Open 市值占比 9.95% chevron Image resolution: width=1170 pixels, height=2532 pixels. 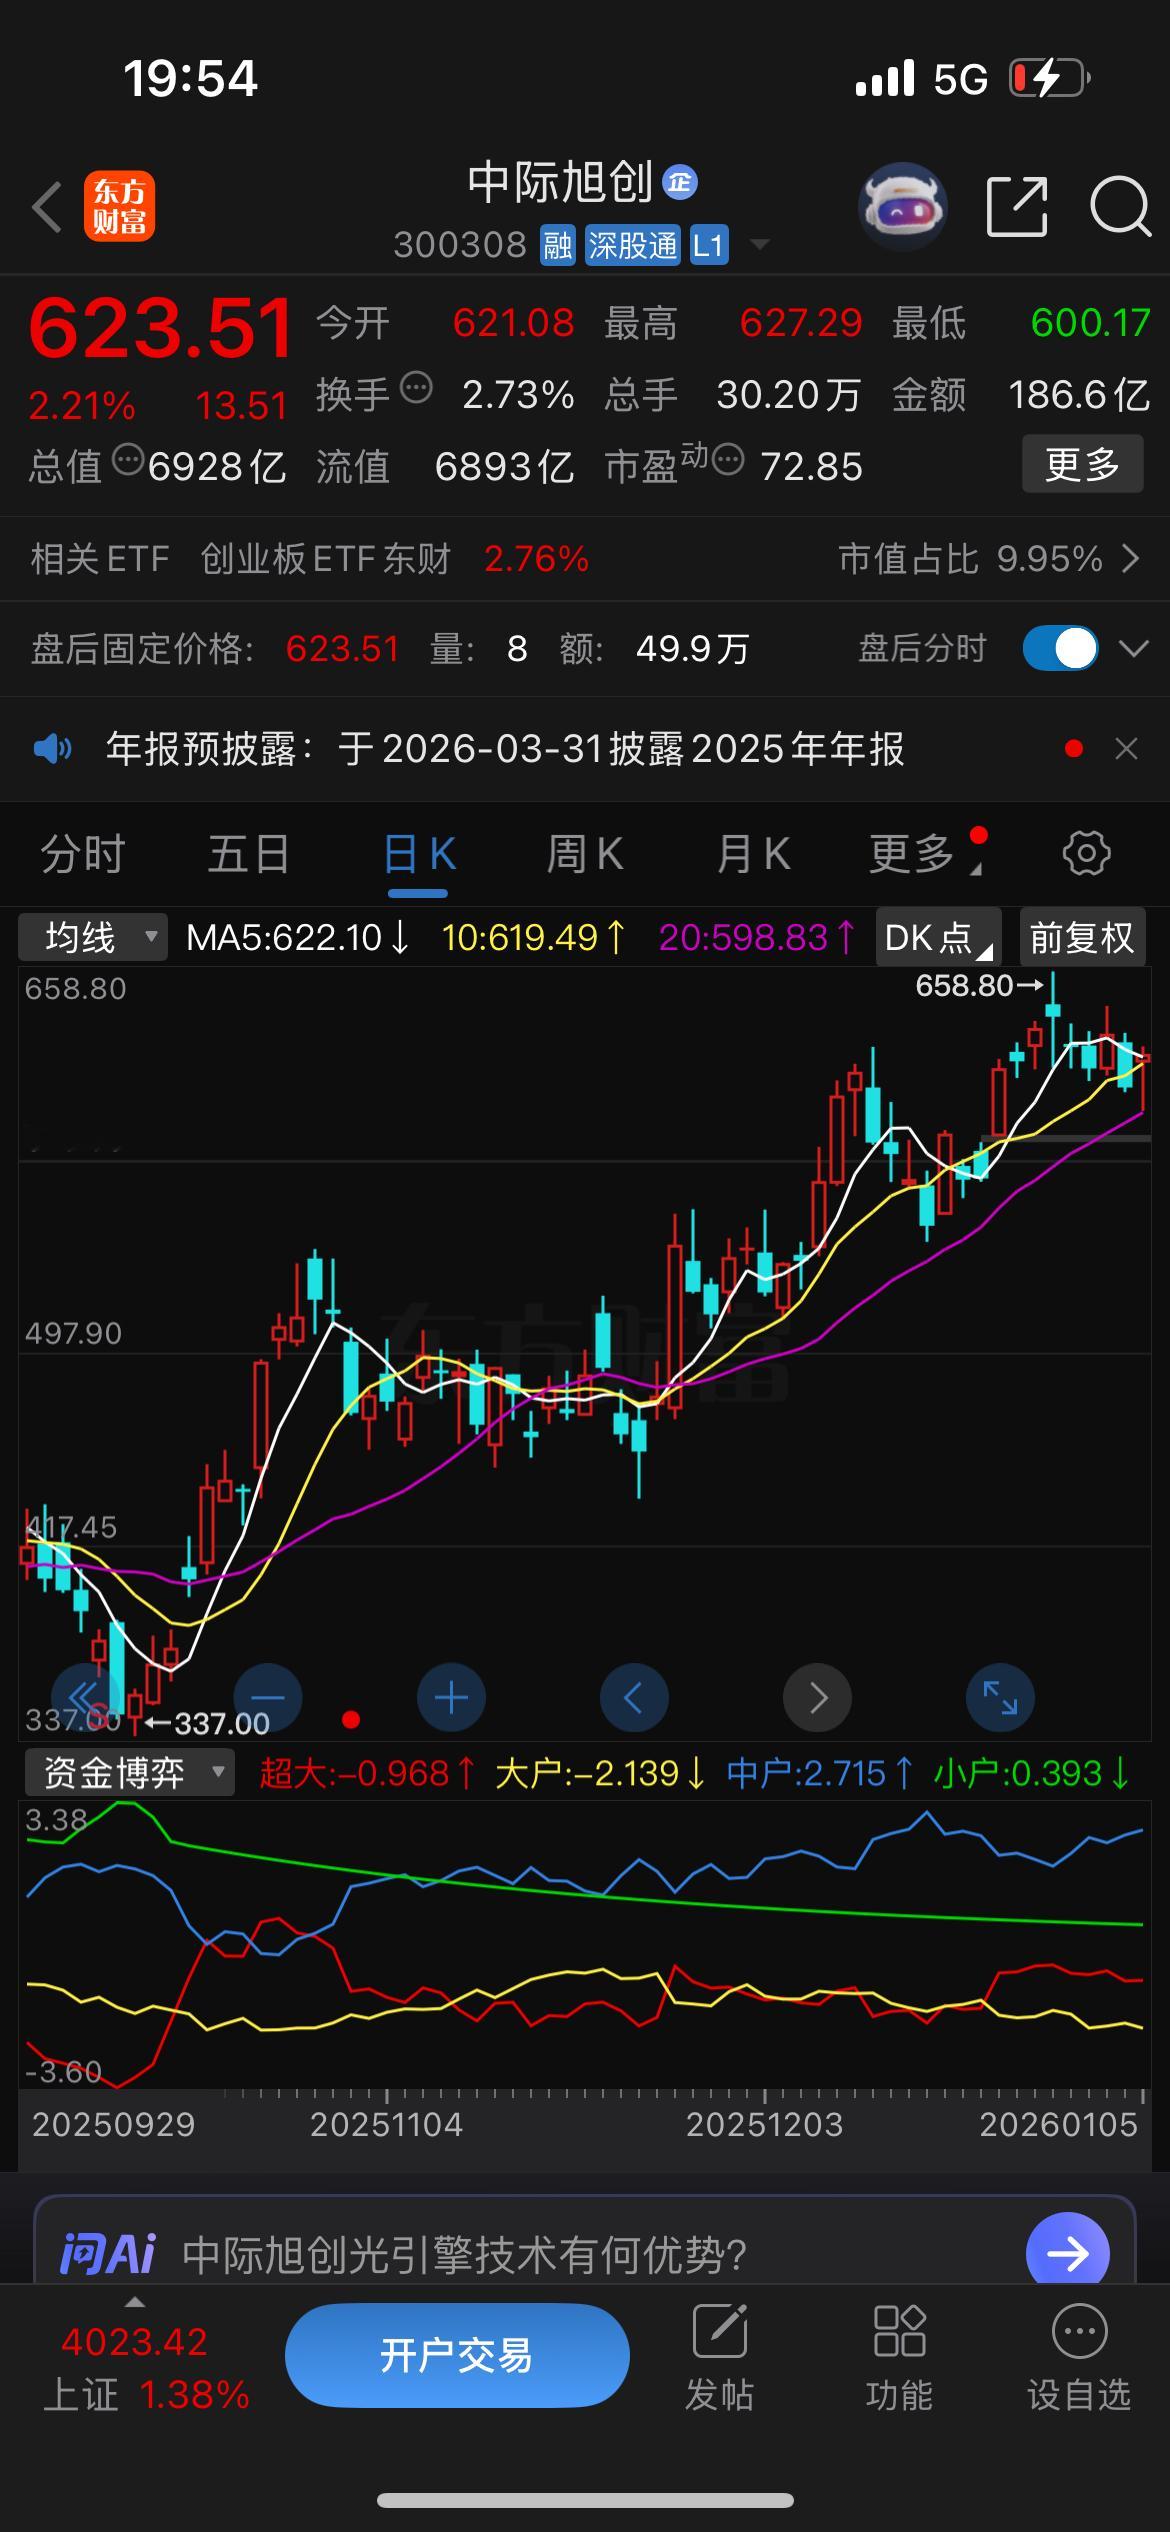(1131, 558)
